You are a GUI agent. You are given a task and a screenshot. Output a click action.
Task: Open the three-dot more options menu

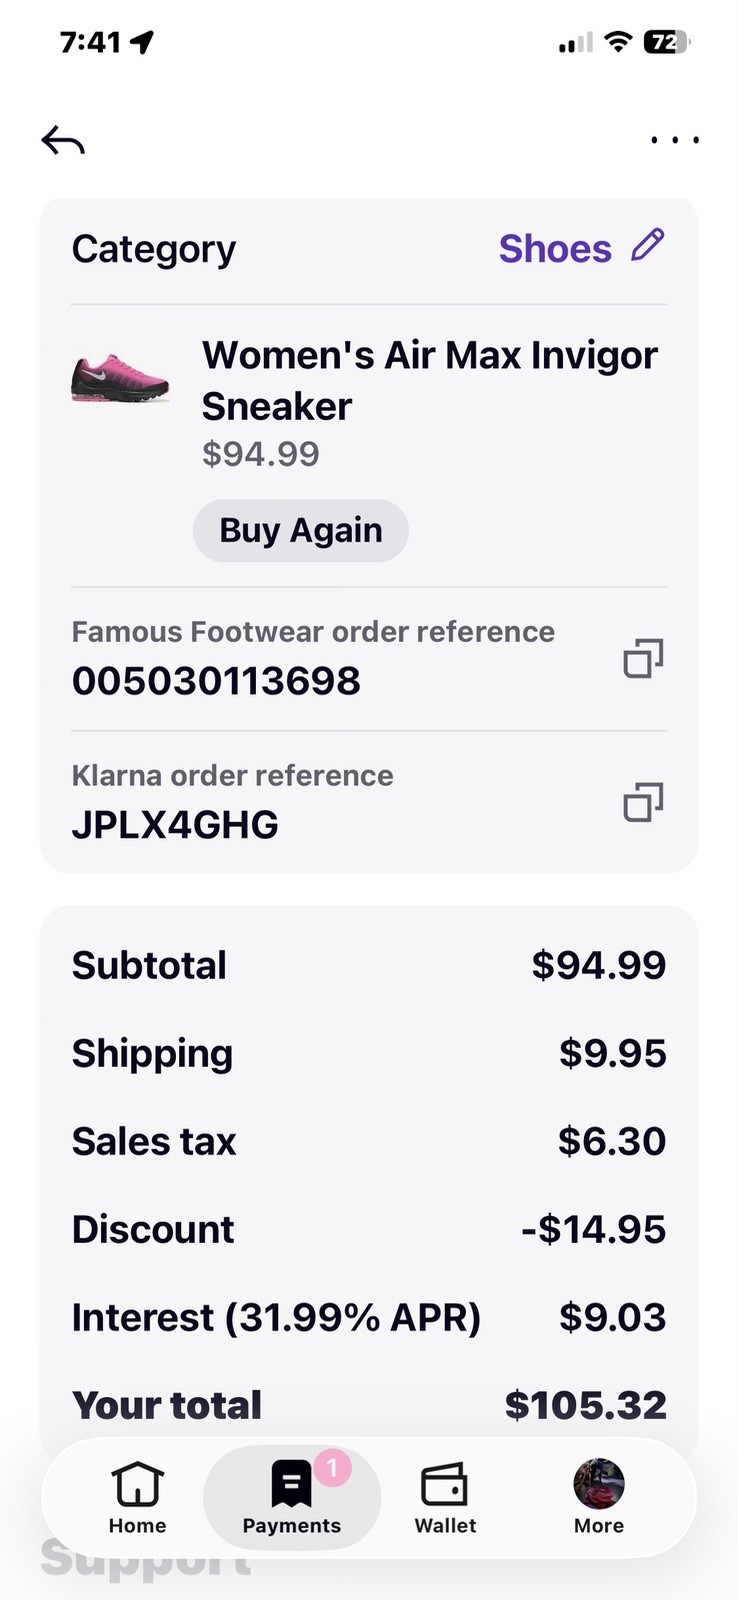pyautogui.click(x=675, y=140)
